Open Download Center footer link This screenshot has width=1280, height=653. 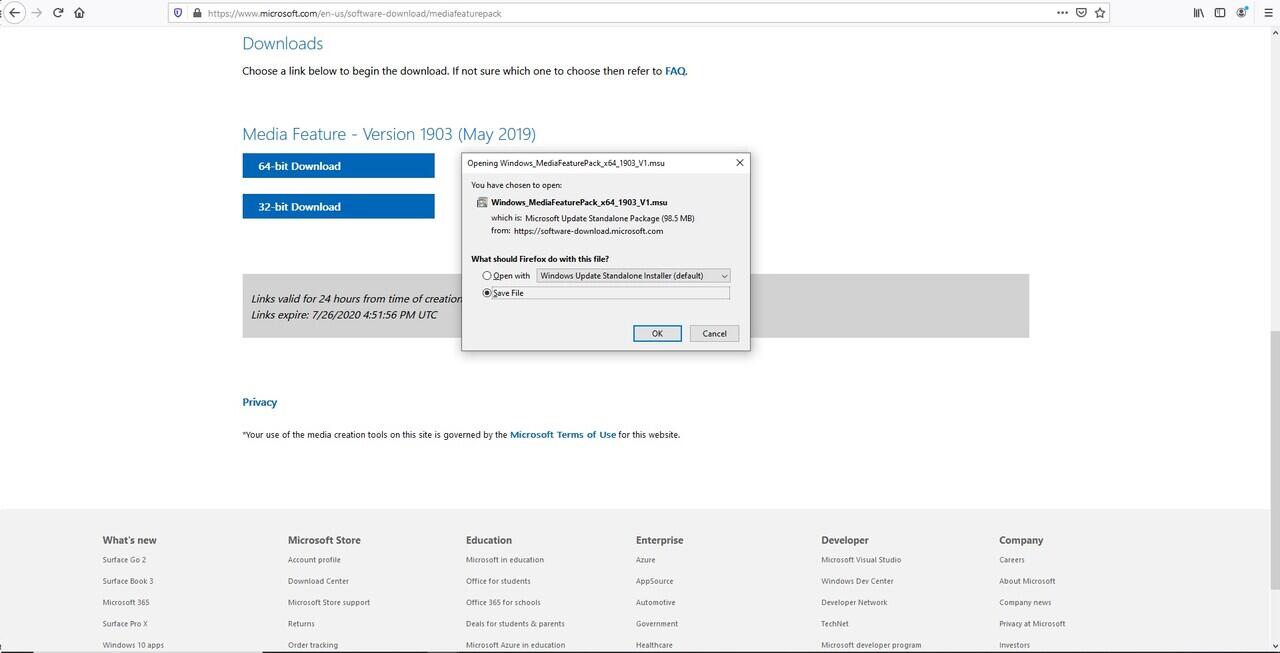pos(318,581)
